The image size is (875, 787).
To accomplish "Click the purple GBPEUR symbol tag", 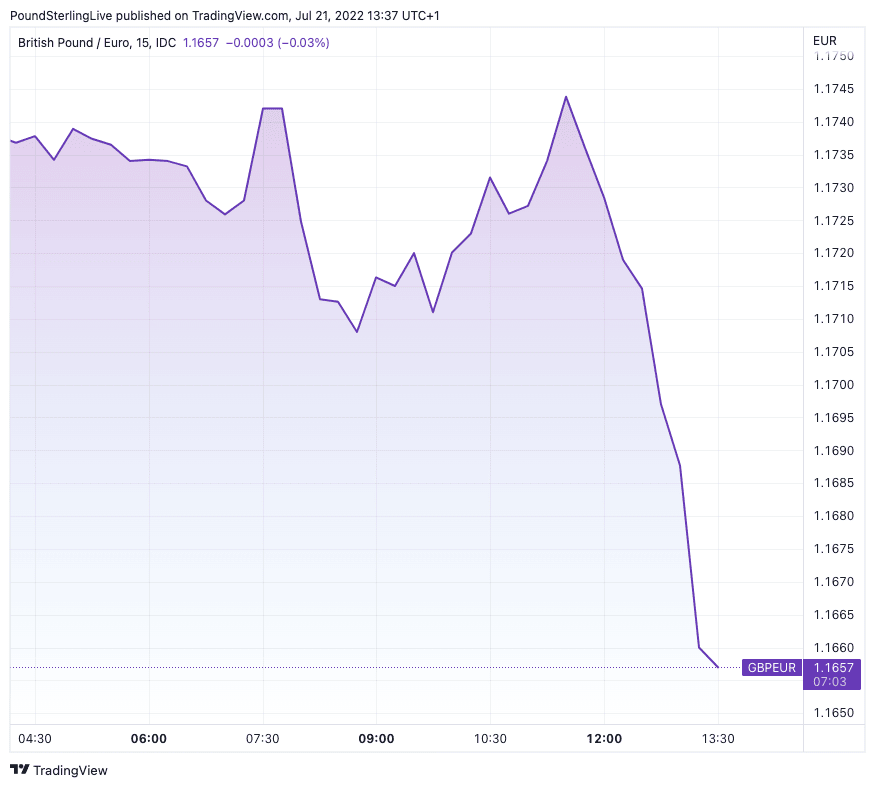I will [771, 668].
